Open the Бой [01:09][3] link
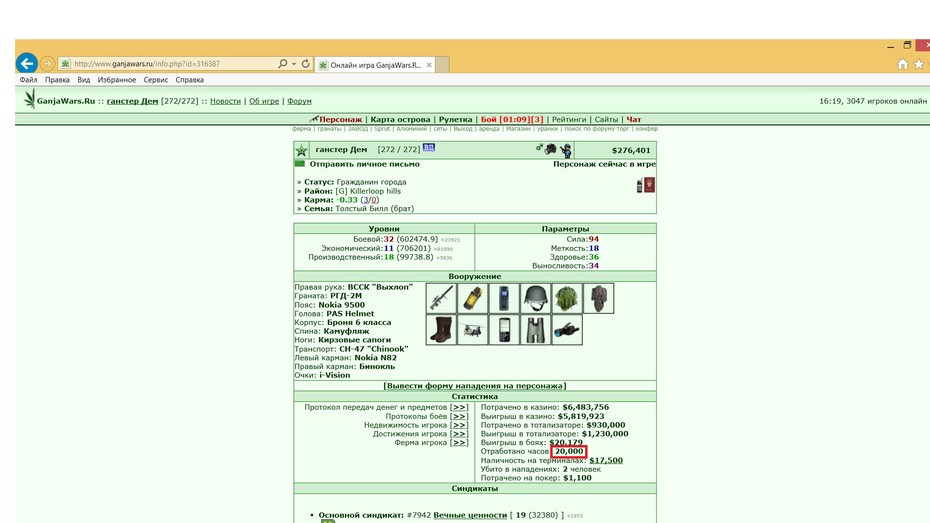 point(512,119)
